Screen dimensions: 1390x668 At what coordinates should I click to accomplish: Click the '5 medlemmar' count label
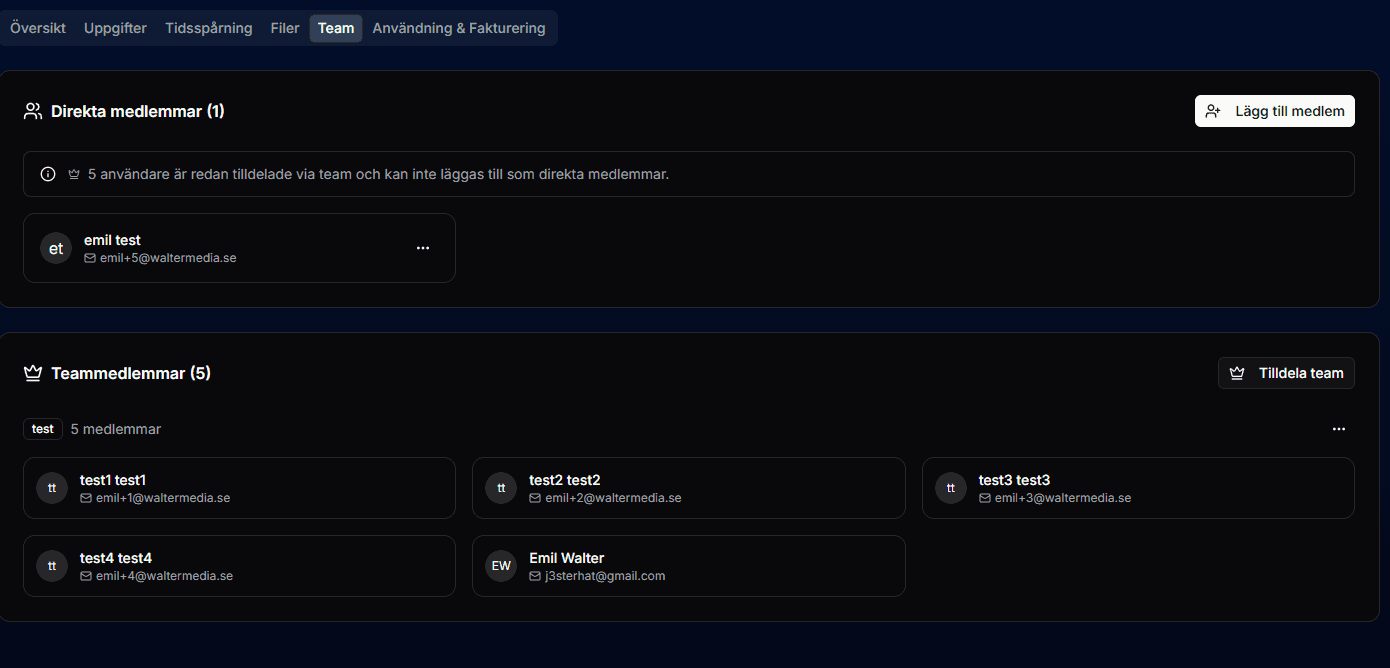tap(116, 429)
